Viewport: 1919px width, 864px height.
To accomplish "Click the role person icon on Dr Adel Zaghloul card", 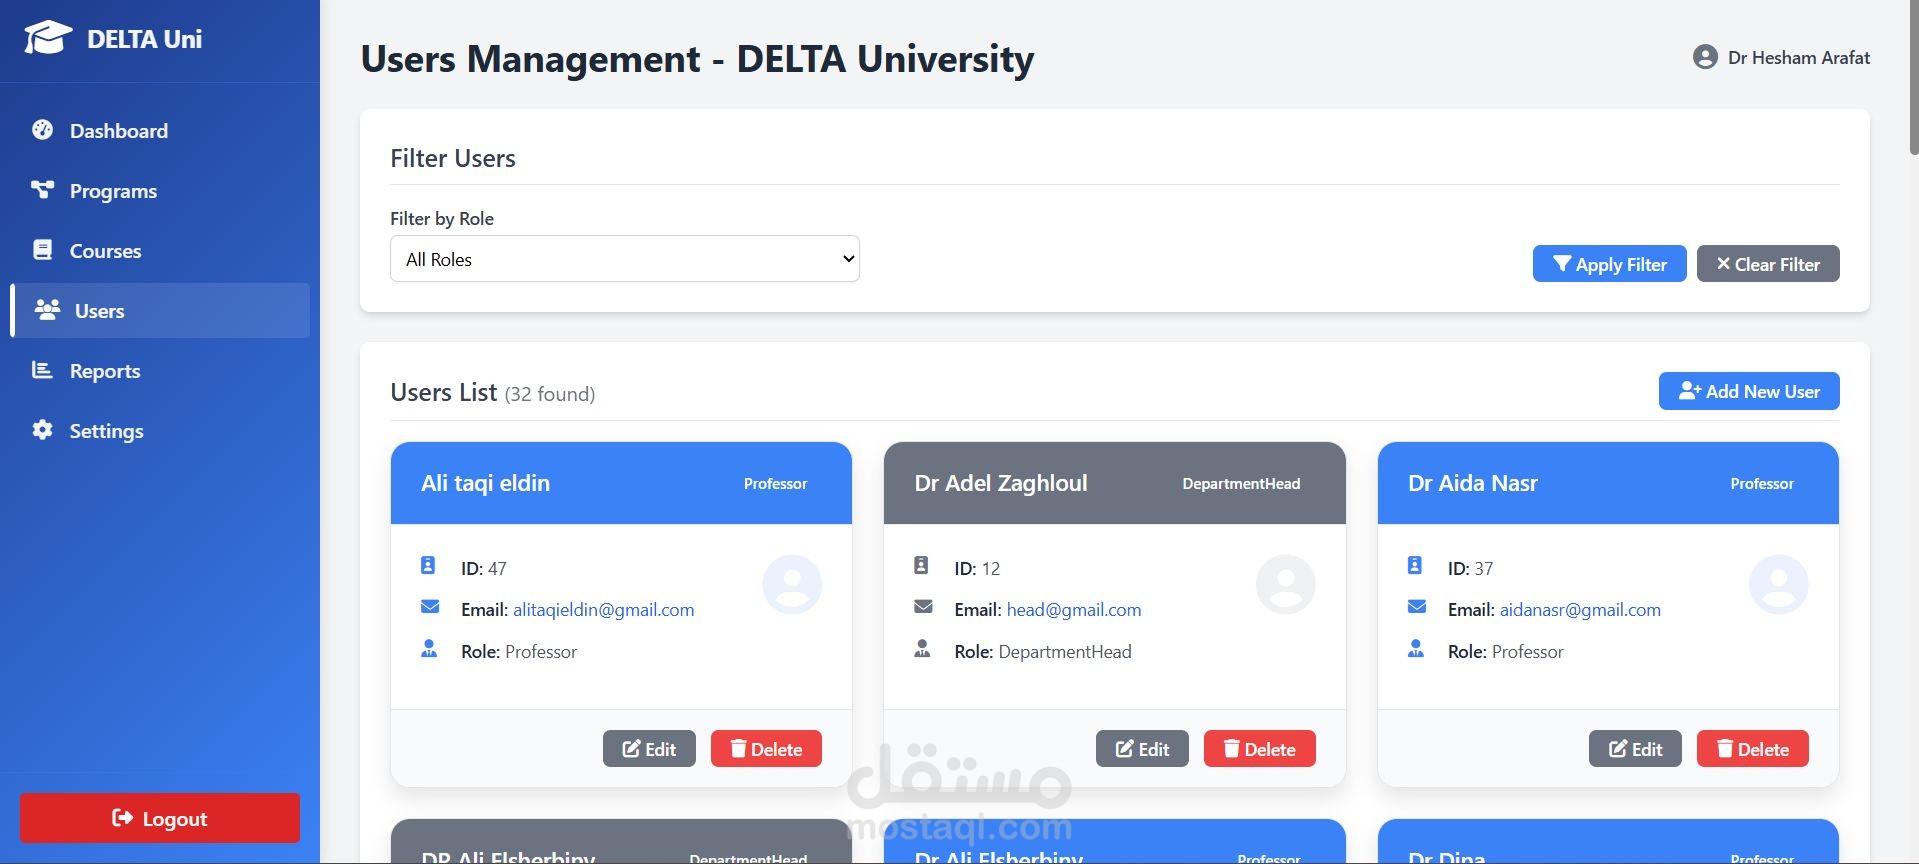I will click(922, 649).
